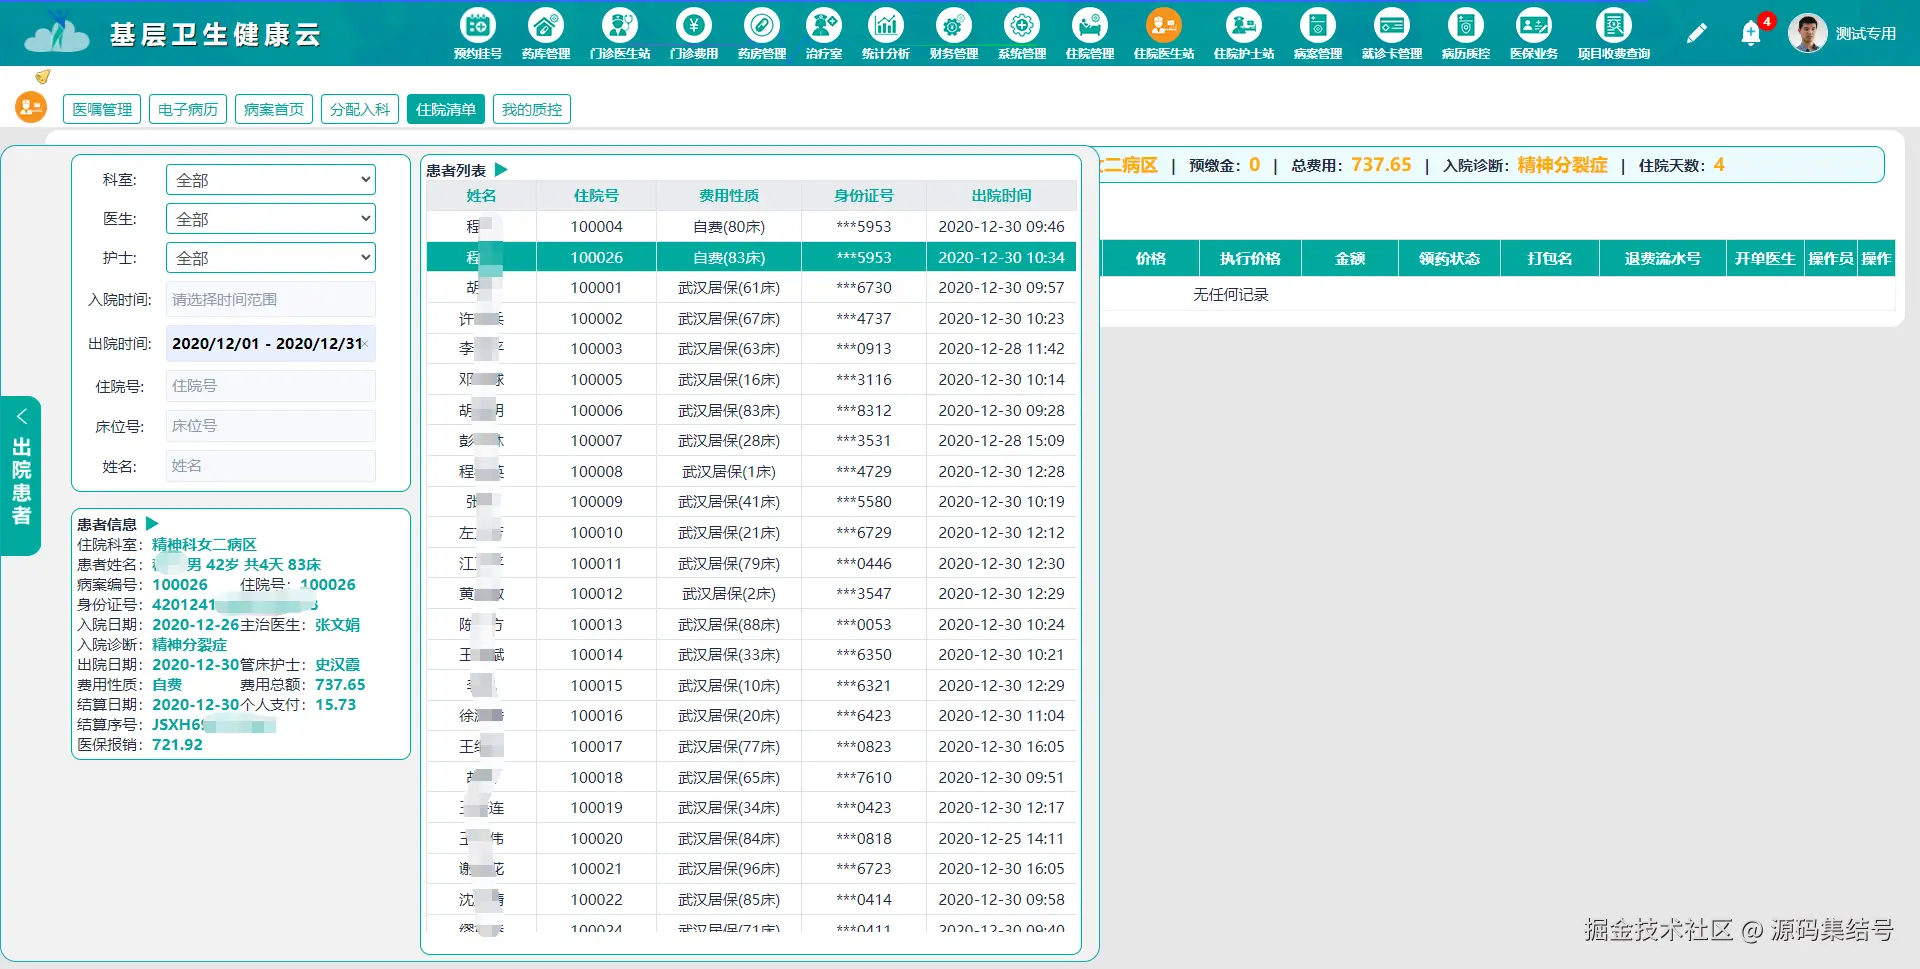1920x969 pixels.
Task: Click 张文娟 attending doctor name
Action: [x=337, y=624]
